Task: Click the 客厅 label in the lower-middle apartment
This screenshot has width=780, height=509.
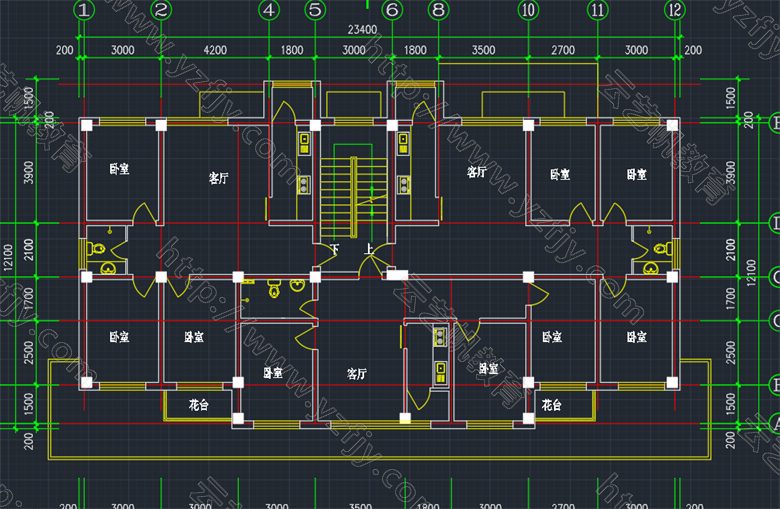Action: tap(357, 374)
